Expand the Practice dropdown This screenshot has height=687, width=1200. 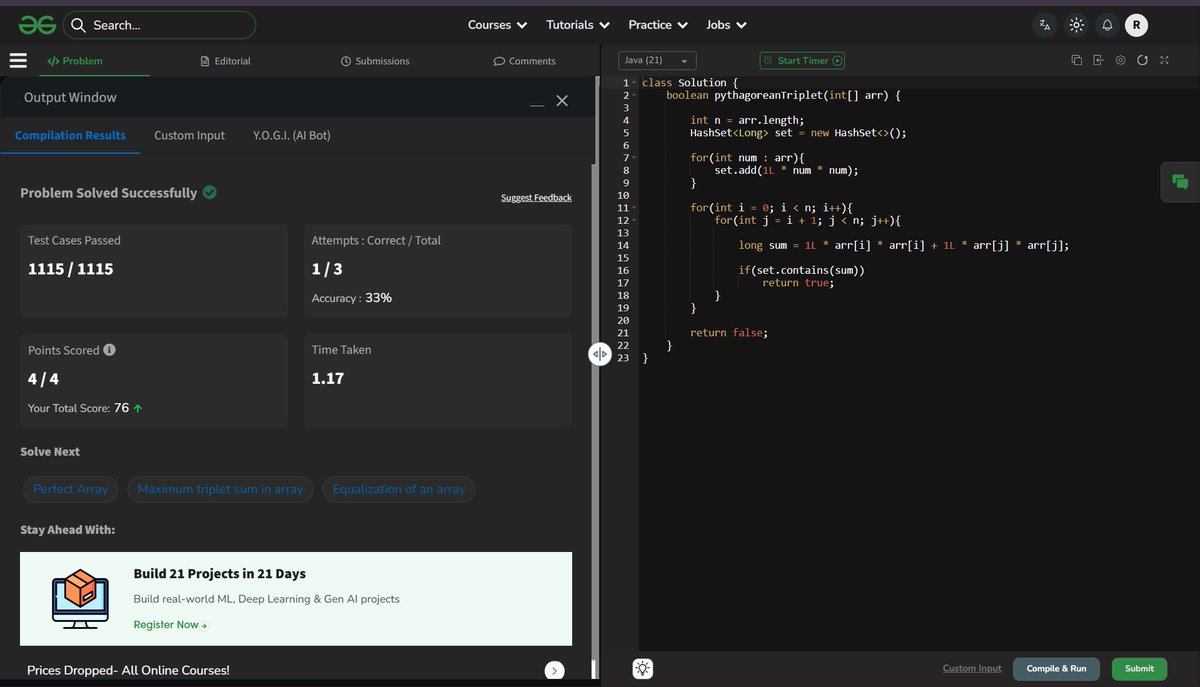pos(658,25)
